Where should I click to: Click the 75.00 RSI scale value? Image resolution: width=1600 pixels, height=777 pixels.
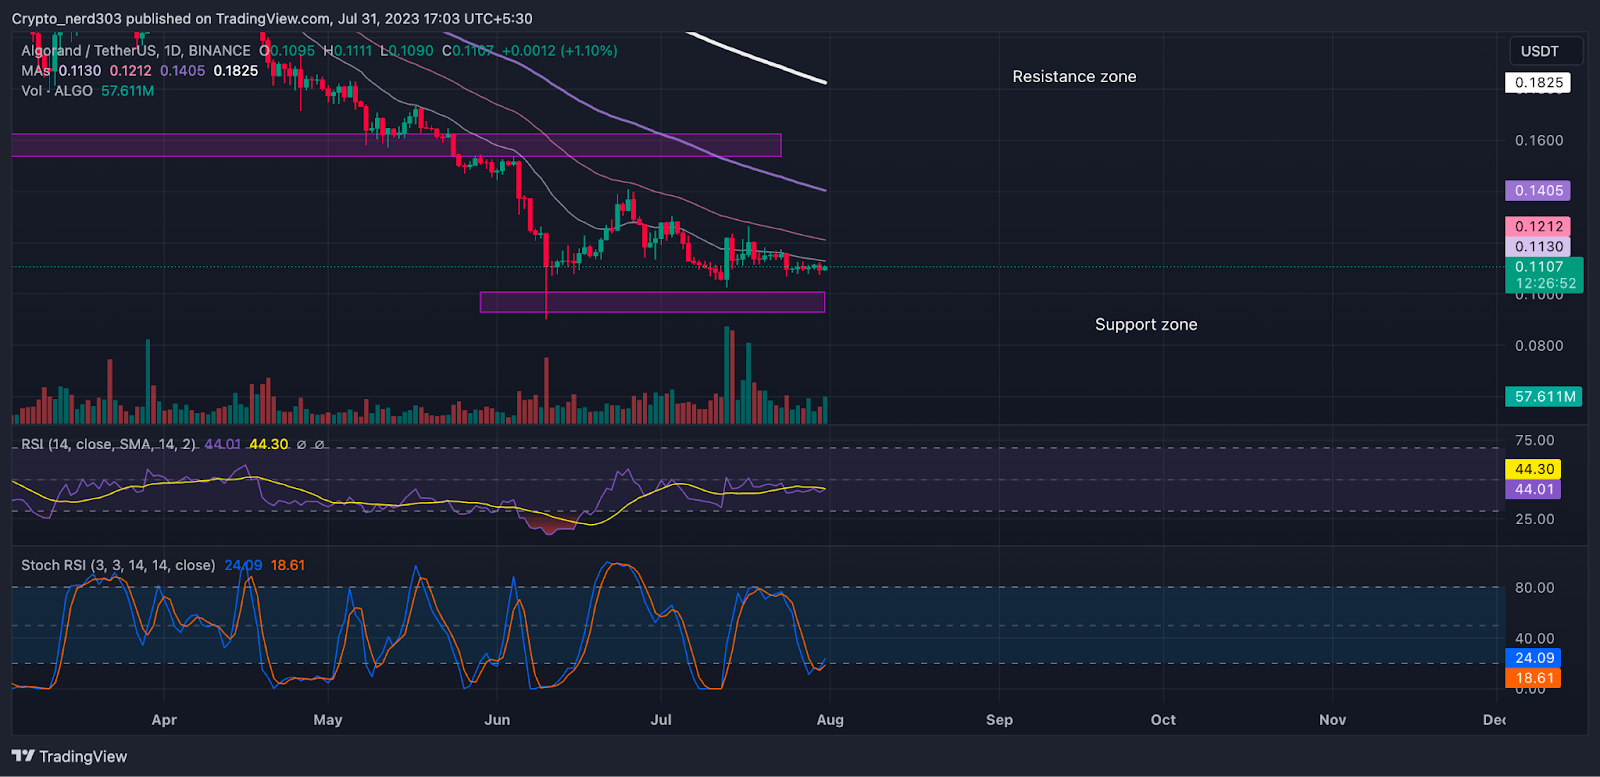coord(1535,441)
